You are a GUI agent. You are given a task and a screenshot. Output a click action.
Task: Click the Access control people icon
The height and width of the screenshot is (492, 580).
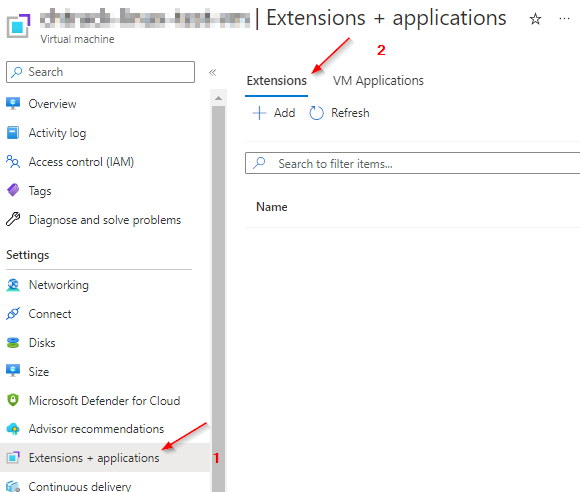(13, 162)
